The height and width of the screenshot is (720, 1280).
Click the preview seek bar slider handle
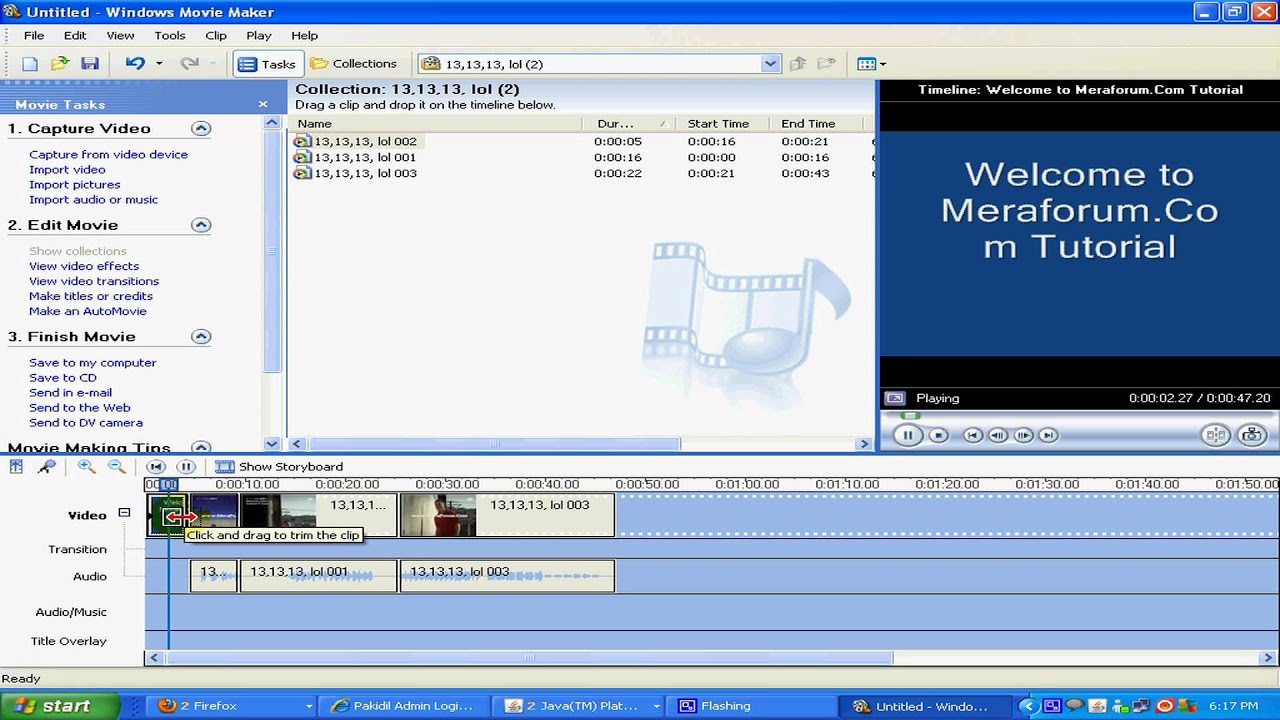[908, 415]
